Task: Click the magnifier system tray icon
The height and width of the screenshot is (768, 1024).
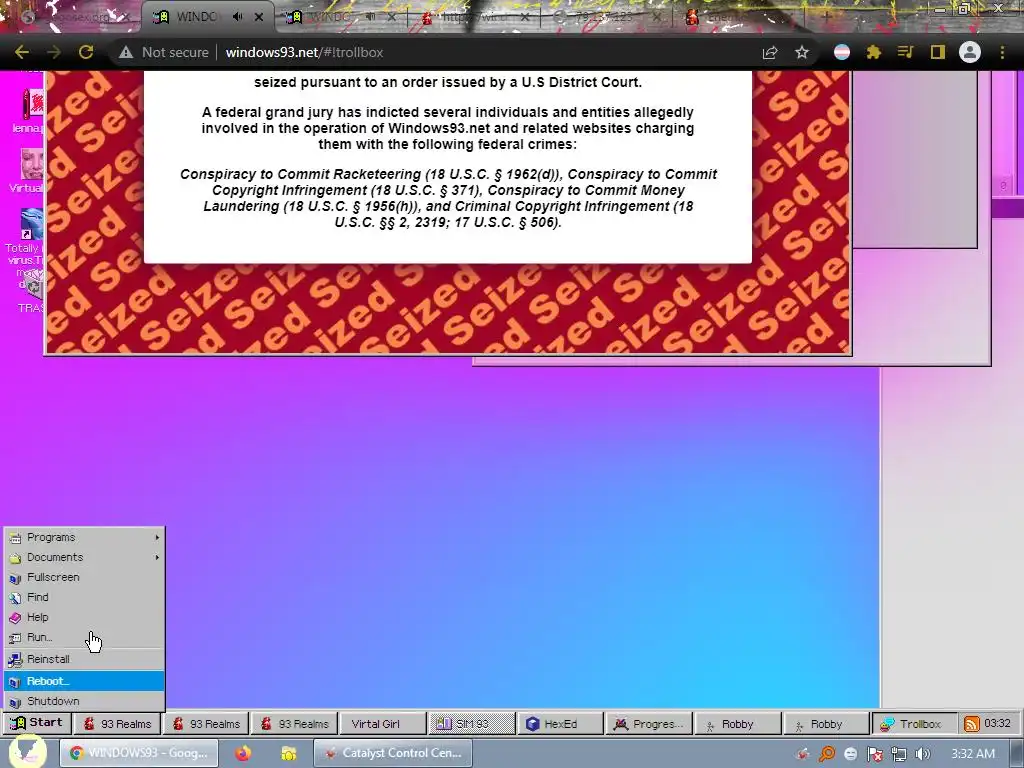Action: coord(827,754)
